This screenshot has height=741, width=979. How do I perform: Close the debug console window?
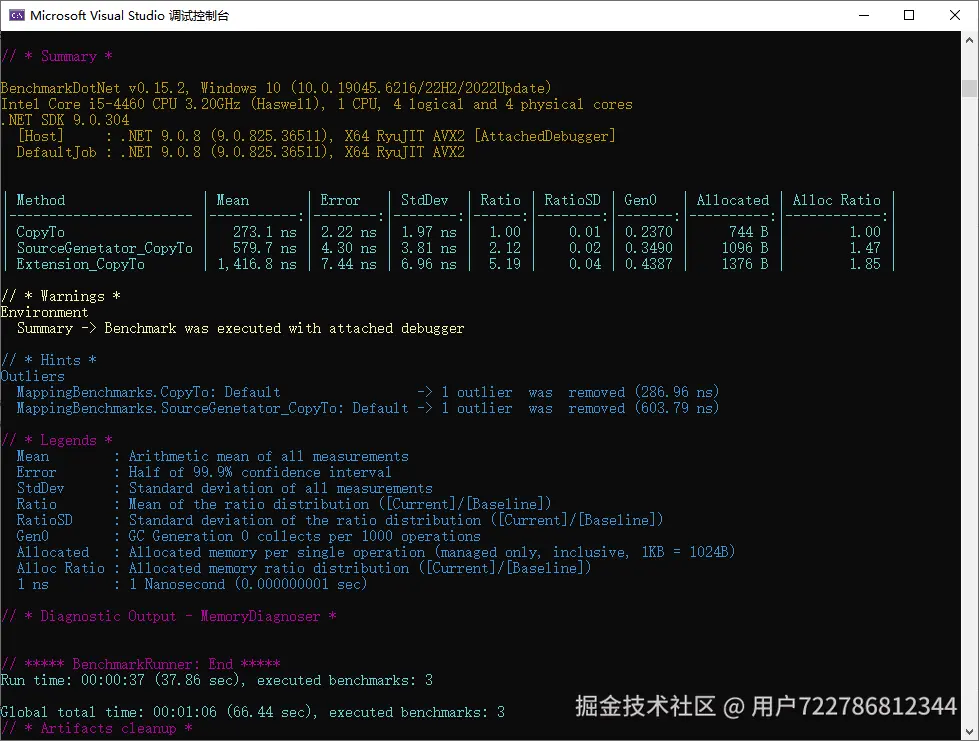point(955,16)
